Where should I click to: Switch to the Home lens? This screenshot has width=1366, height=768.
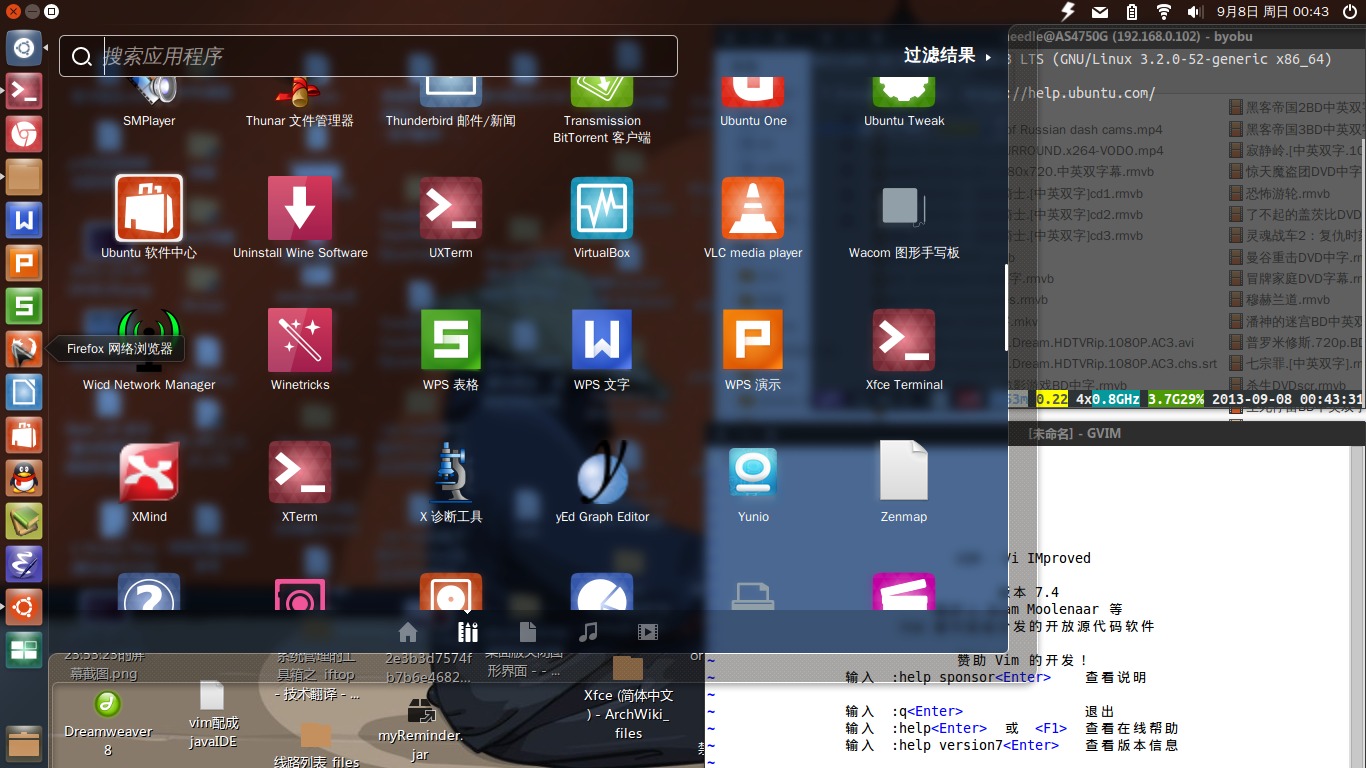tap(407, 632)
